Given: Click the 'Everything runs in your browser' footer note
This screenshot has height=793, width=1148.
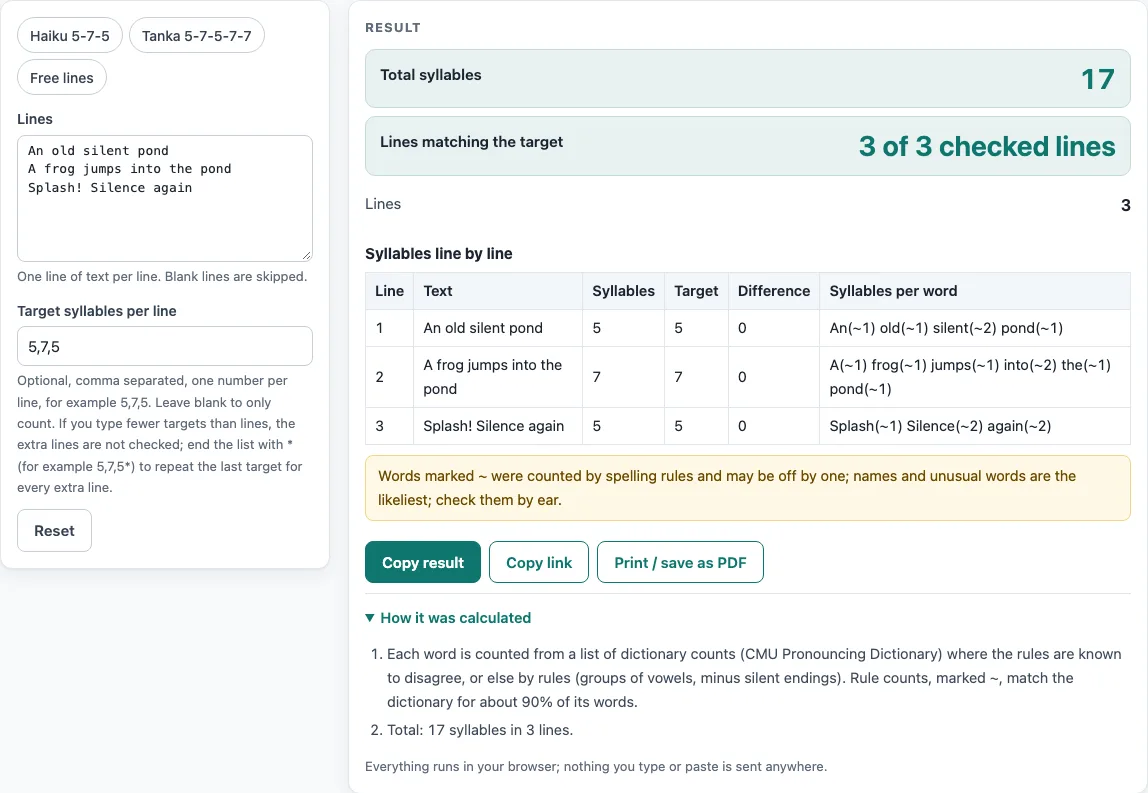Looking at the screenshot, I should pyautogui.click(x=596, y=767).
